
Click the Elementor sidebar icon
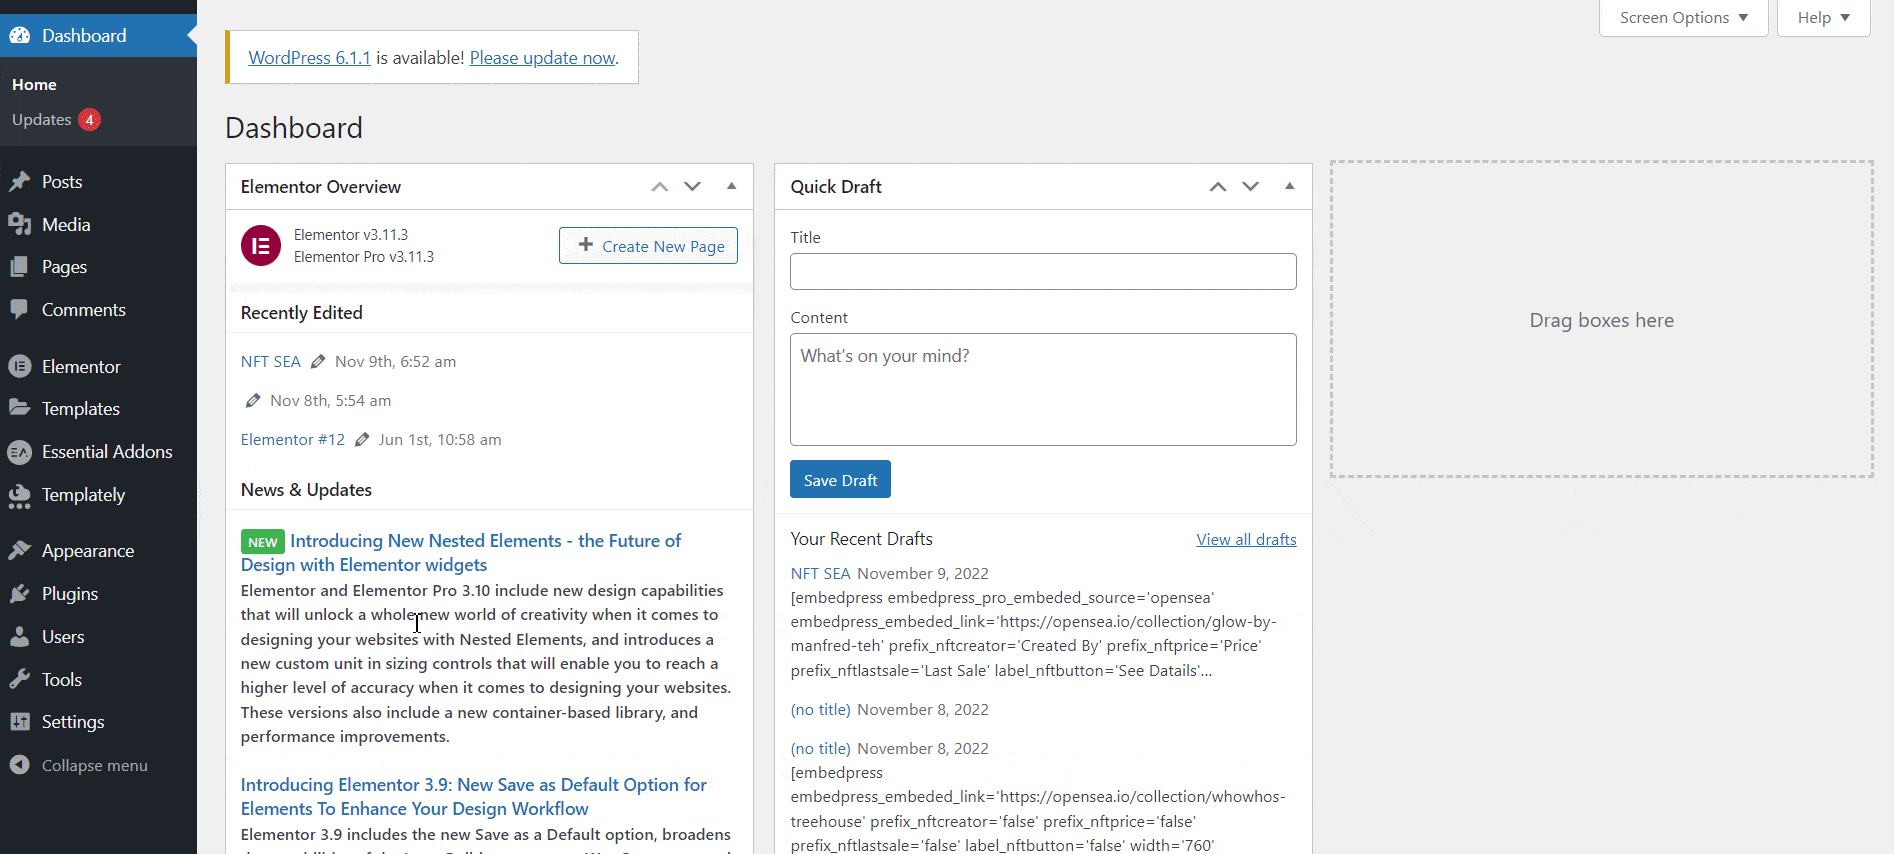20,367
